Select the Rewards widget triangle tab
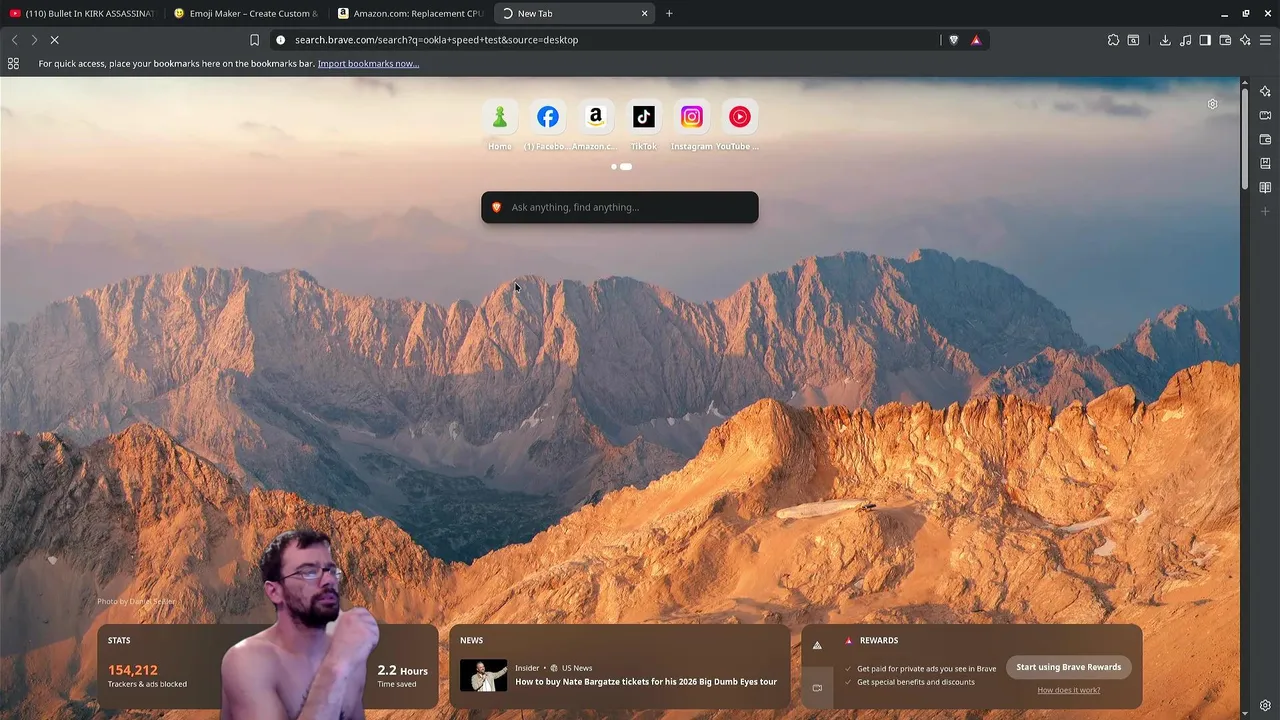 (817, 646)
